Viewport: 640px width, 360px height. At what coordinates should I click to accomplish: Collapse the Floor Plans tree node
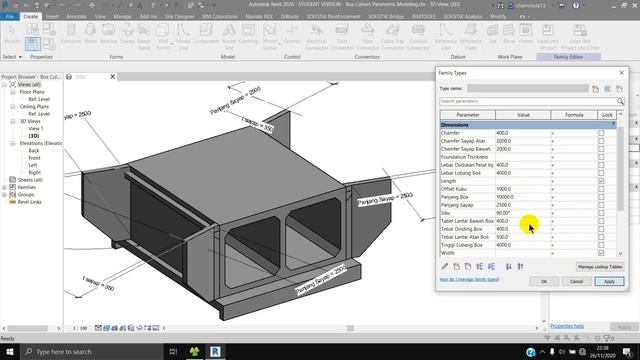[x=13, y=92]
